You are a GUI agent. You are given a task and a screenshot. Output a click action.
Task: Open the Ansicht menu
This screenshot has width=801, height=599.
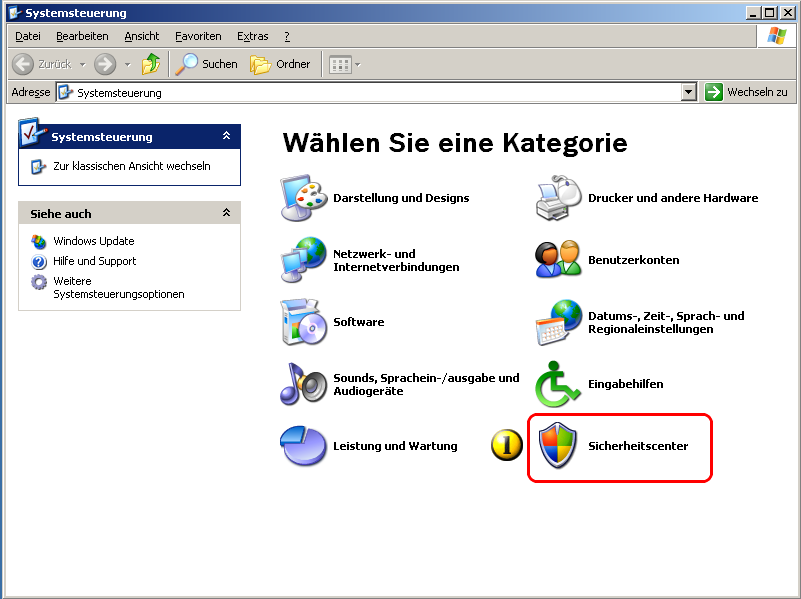142,36
